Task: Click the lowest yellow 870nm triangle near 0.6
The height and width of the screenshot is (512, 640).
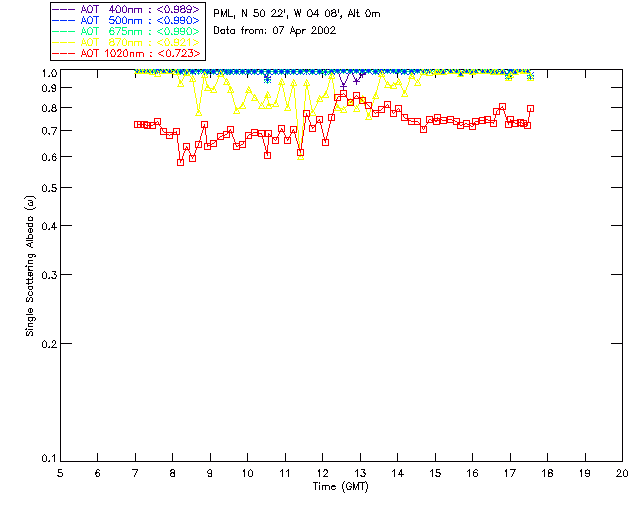Action: [301, 156]
